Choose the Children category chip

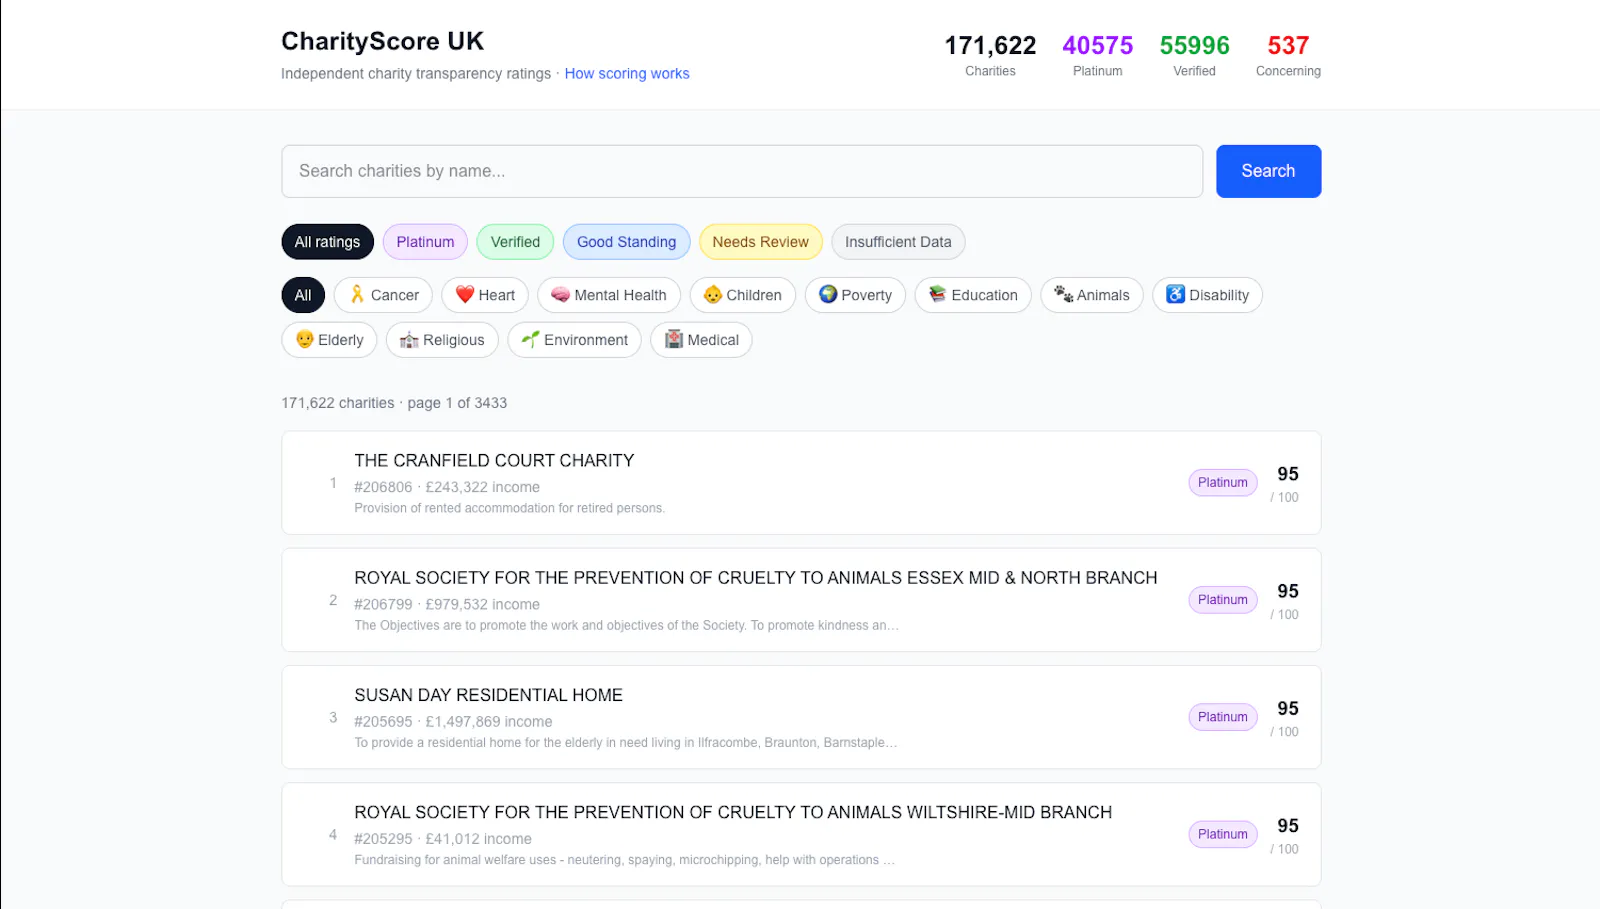[x=743, y=295]
